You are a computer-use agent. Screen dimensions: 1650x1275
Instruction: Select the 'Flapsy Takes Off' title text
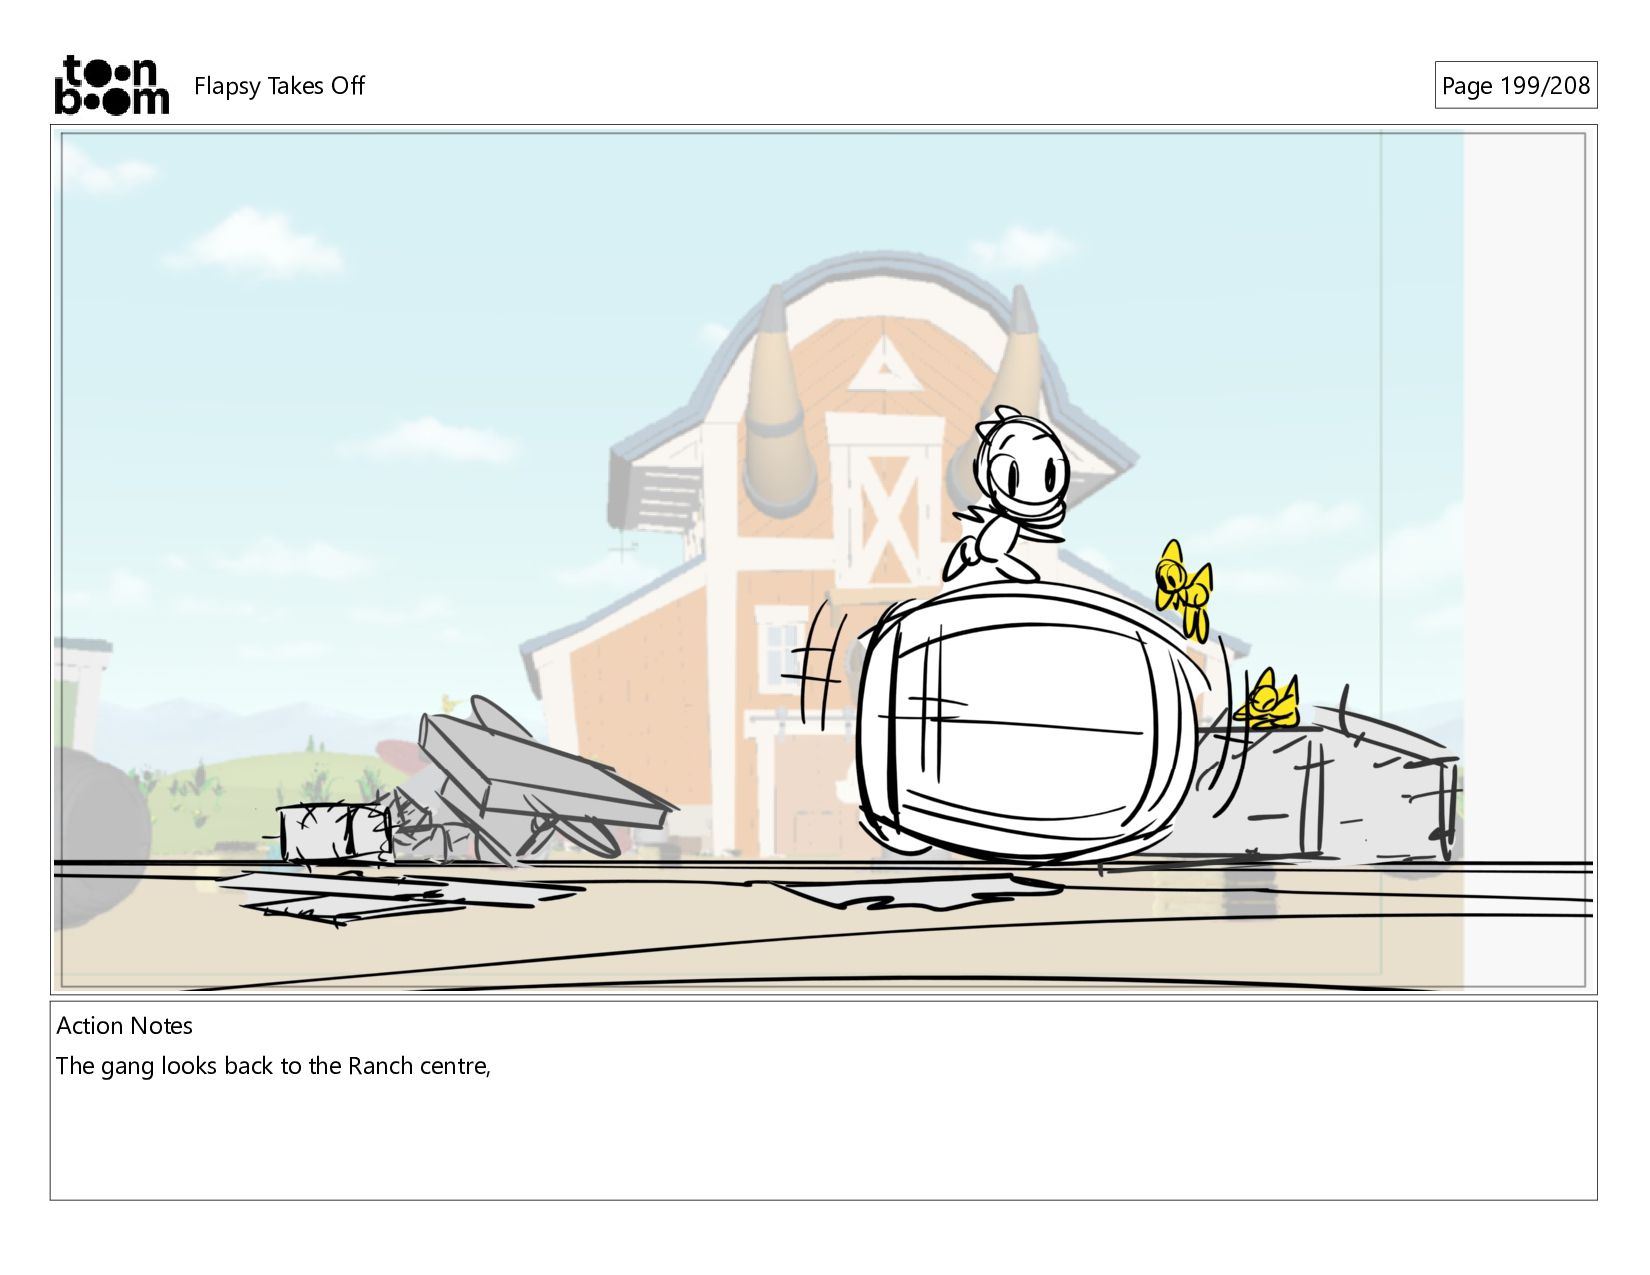click(279, 86)
